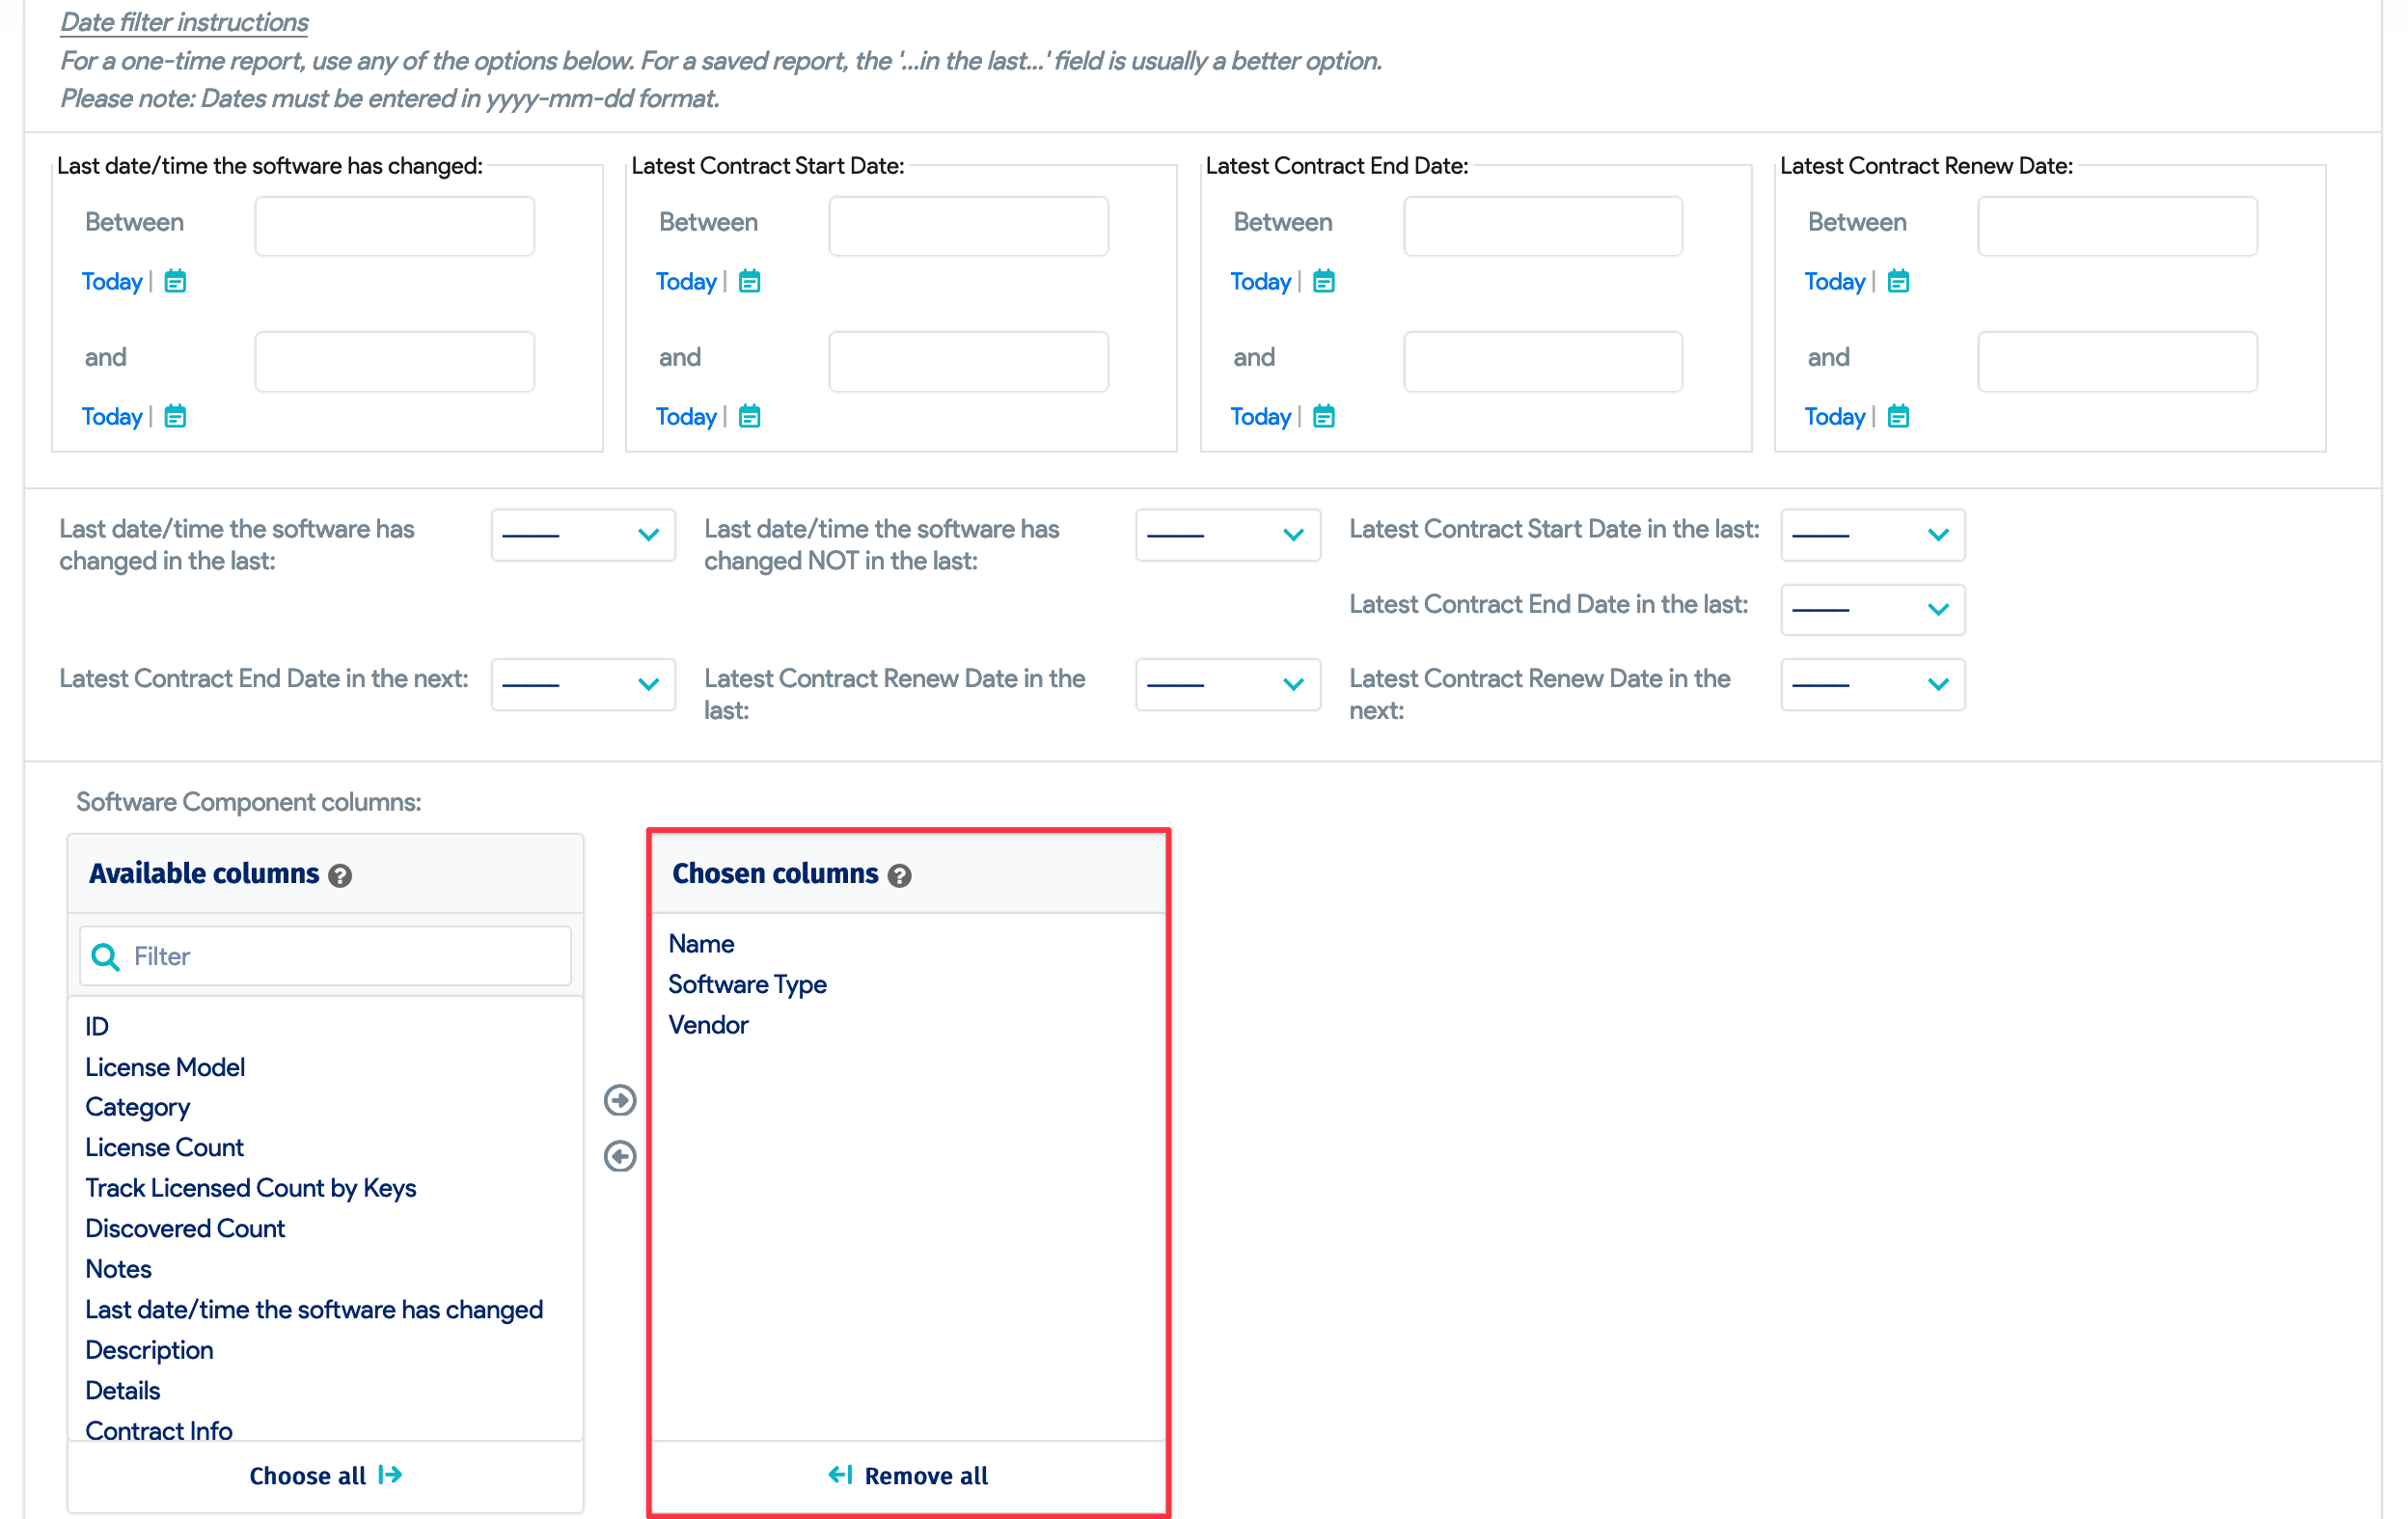Set software changed 'and' date to Today

(x=112, y=417)
